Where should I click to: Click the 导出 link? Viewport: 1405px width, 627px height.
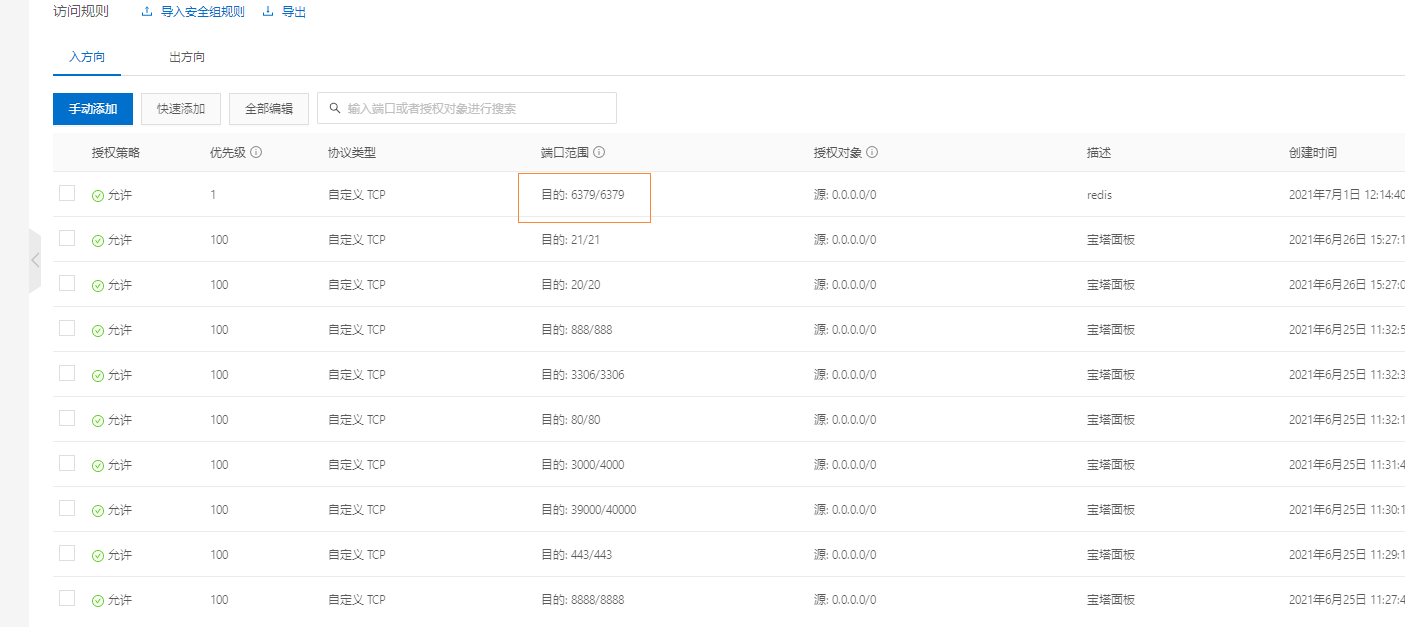coord(294,12)
